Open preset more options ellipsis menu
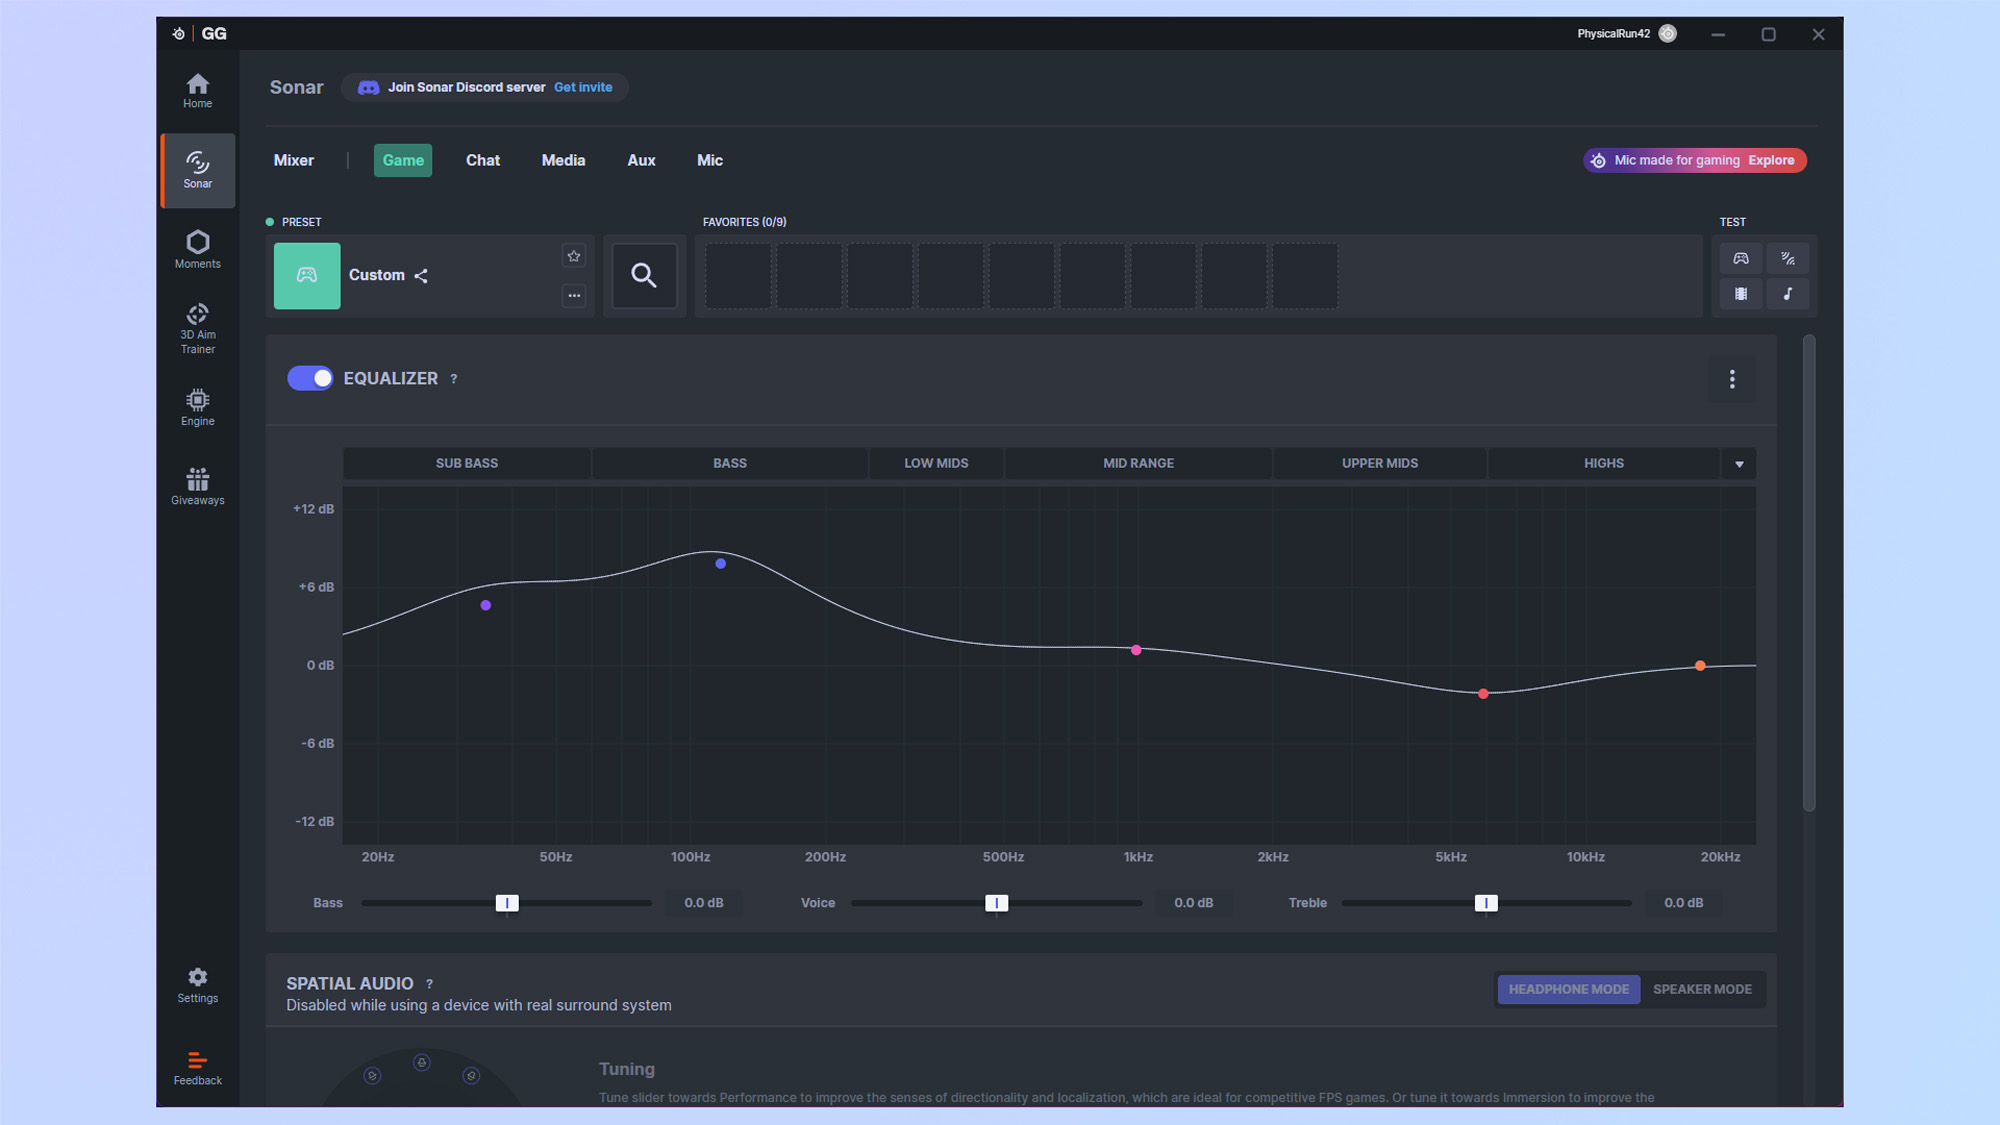The width and height of the screenshot is (2000, 1125). point(574,295)
